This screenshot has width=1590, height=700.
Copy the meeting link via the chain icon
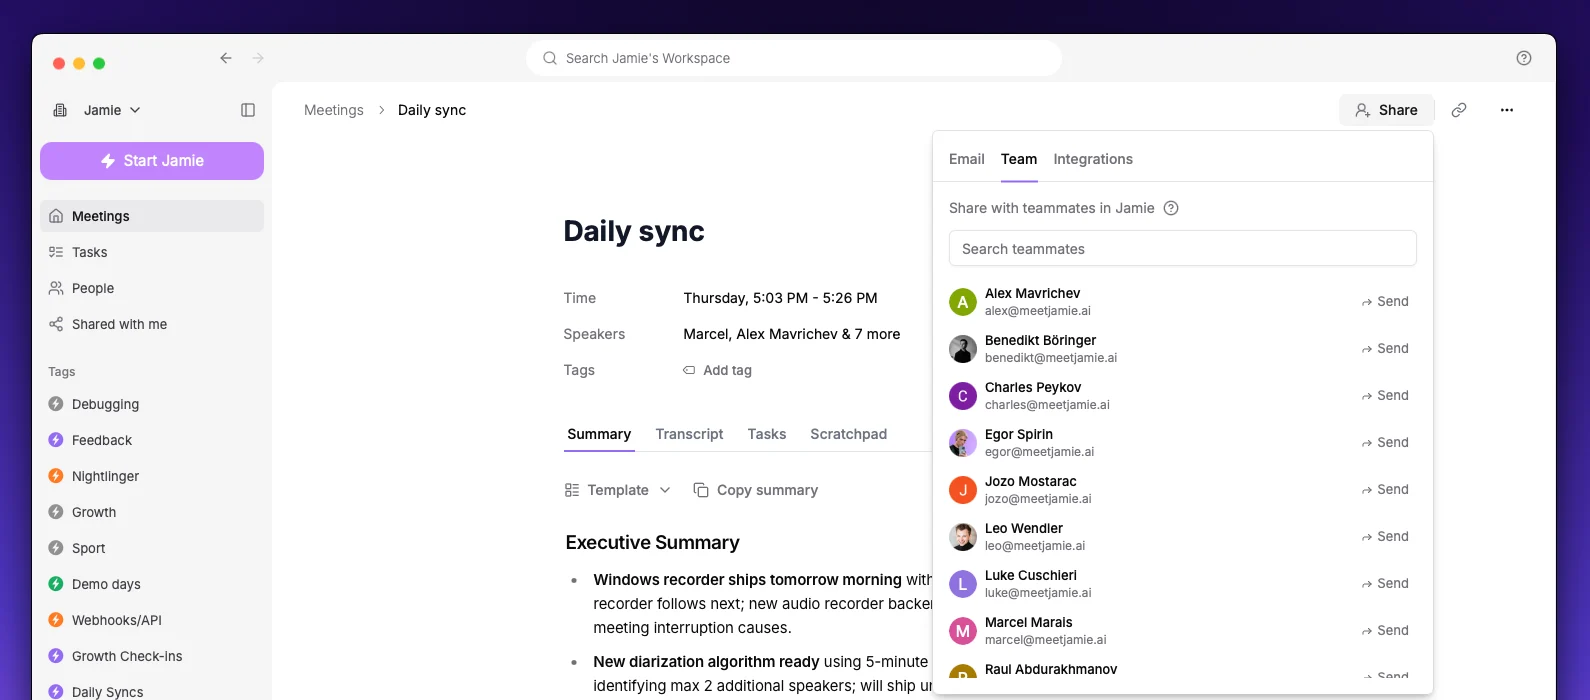click(1459, 110)
